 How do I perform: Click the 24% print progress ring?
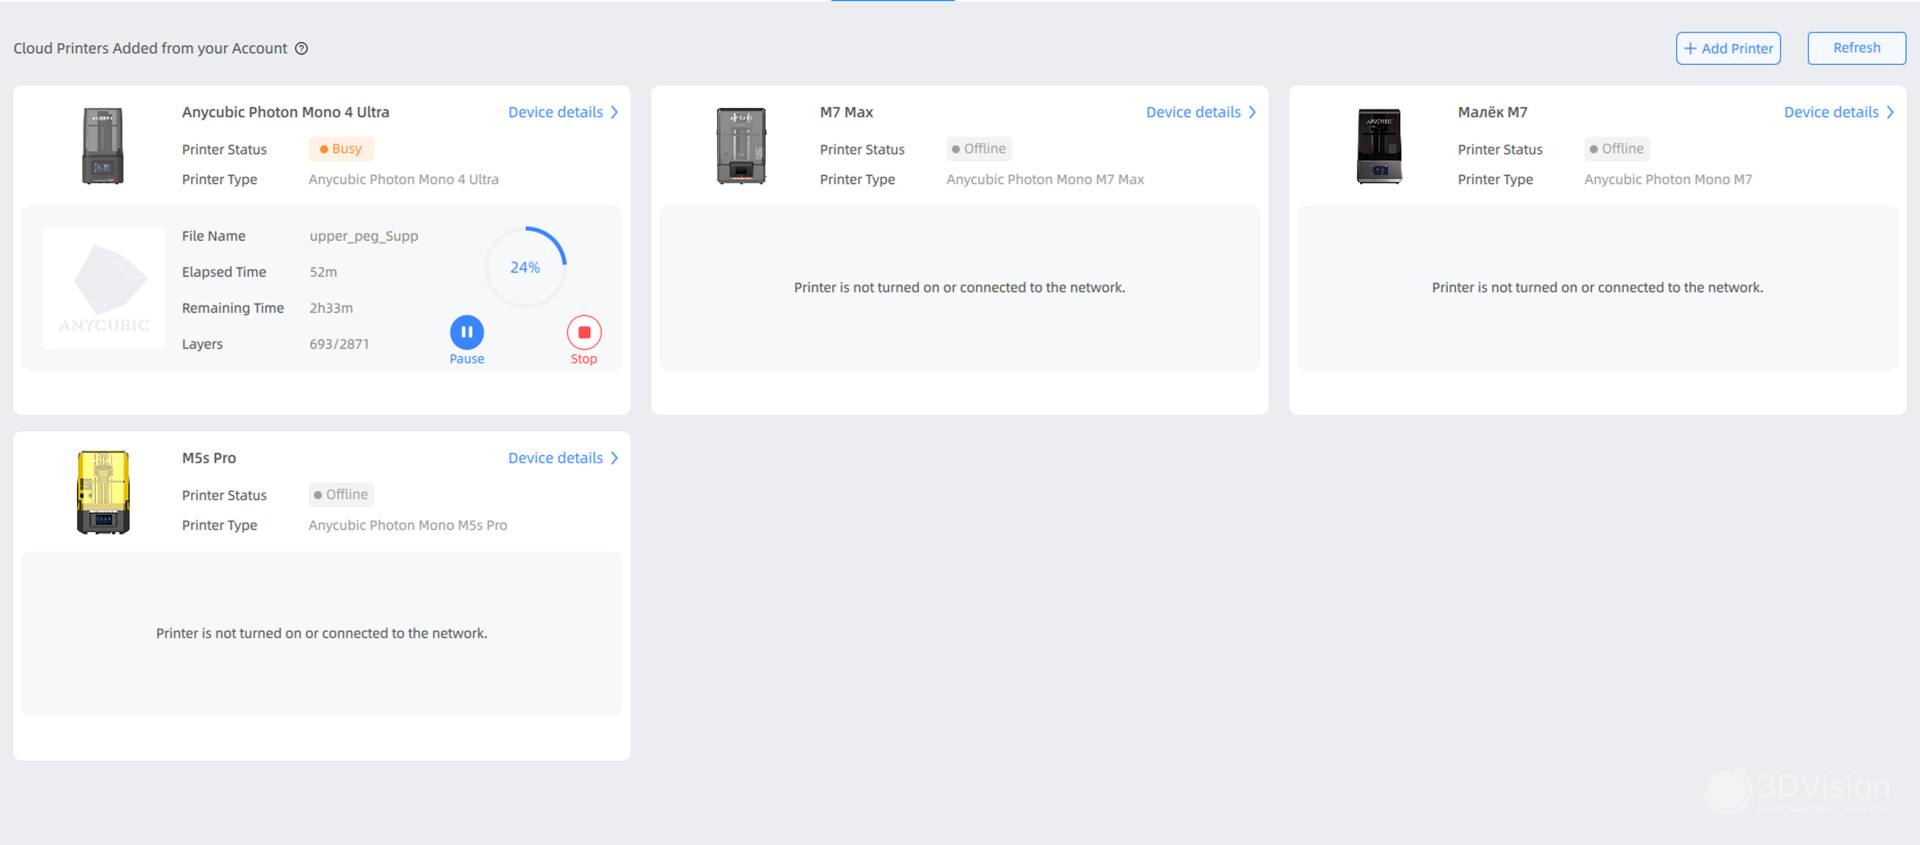pyautogui.click(x=525, y=267)
